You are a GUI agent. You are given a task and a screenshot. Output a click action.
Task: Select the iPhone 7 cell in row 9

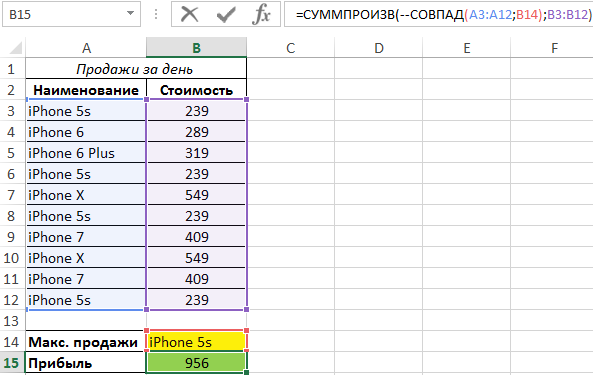click(x=86, y=237)
